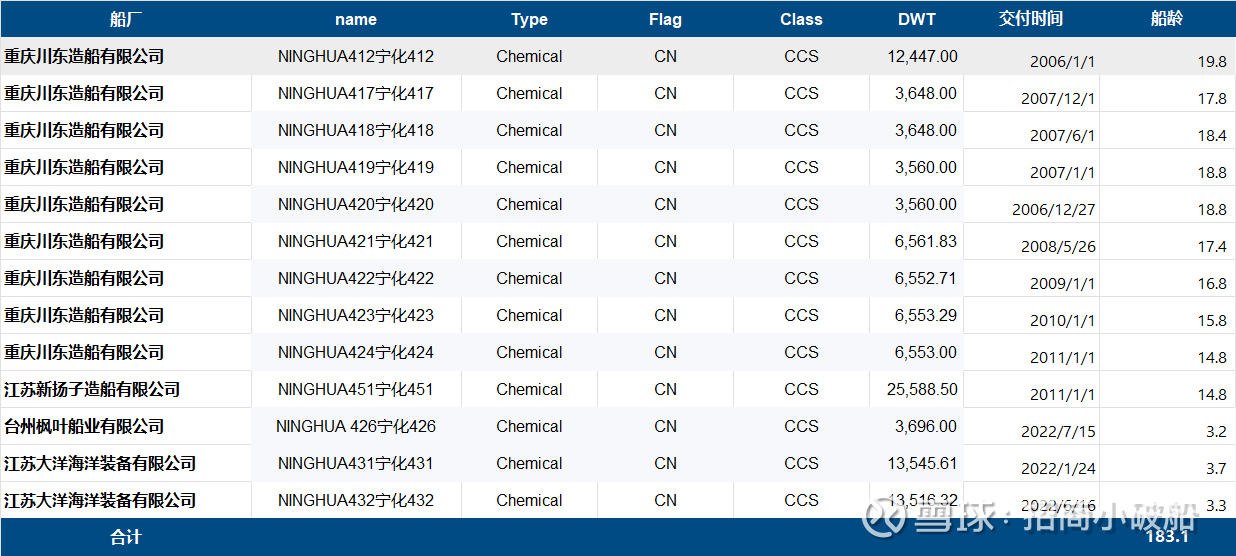Screen dimensions: 1236x556
Task: Click delivery date 2022/7/15
Action: click(x=1058, y=432)
